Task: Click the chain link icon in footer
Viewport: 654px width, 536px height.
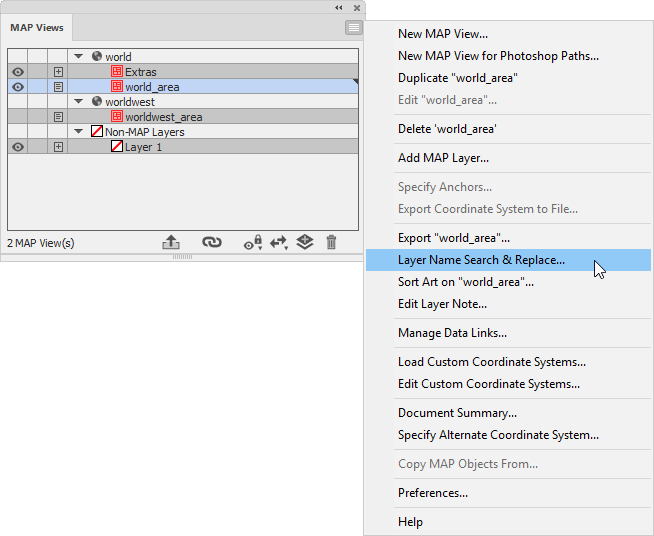Action: click(211, 242)
